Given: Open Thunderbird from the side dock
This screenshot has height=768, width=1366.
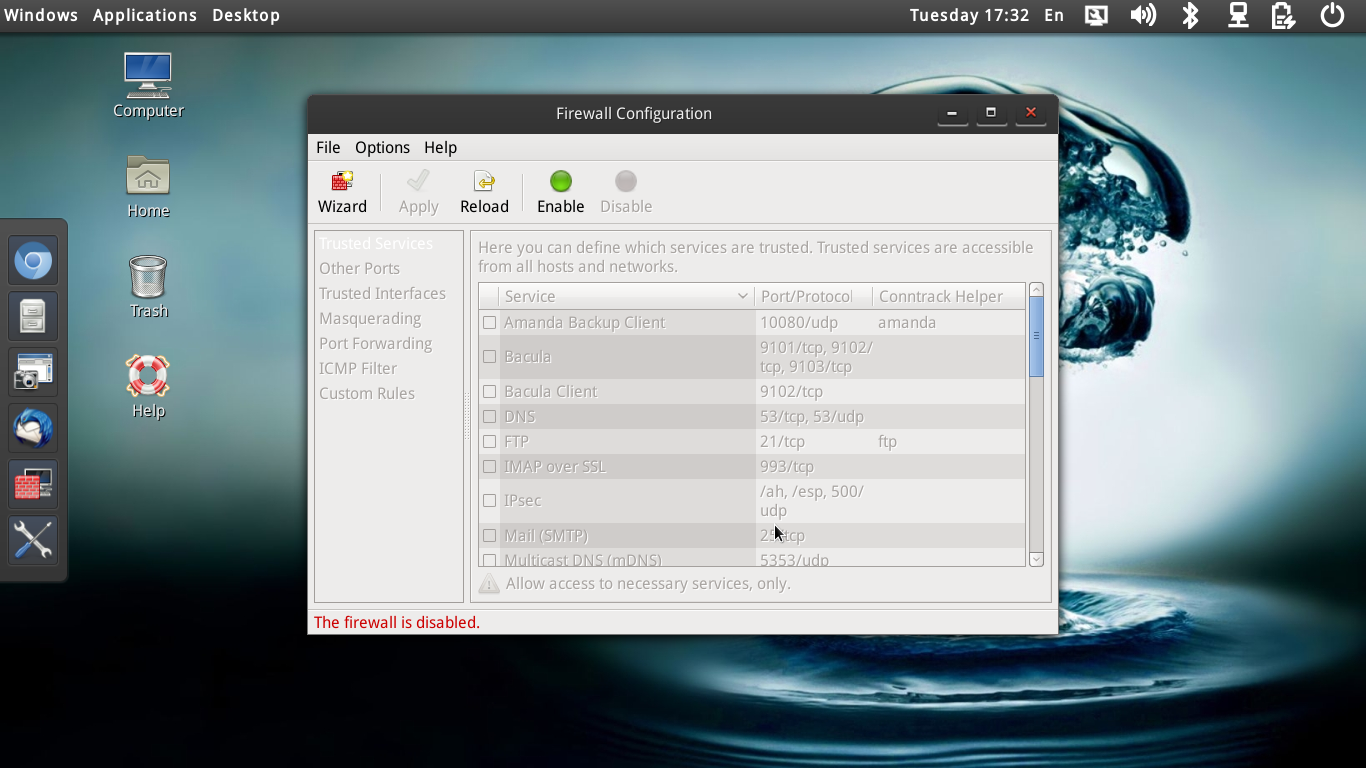Looking at the screenshot, I should click(33, 428).
